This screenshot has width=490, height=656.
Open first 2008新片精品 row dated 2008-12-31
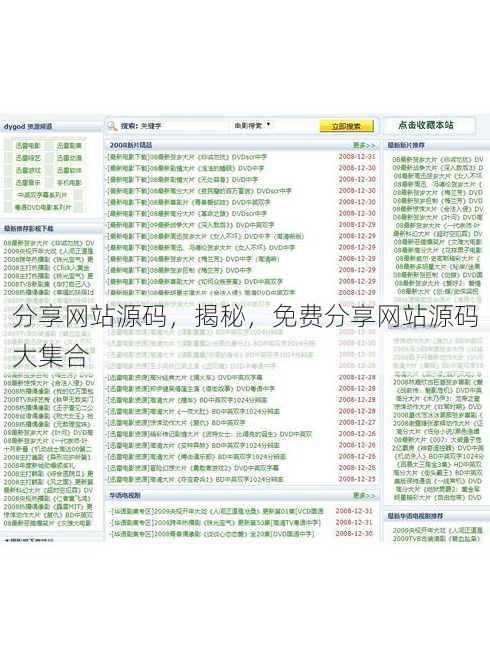(x=187, y=157)
